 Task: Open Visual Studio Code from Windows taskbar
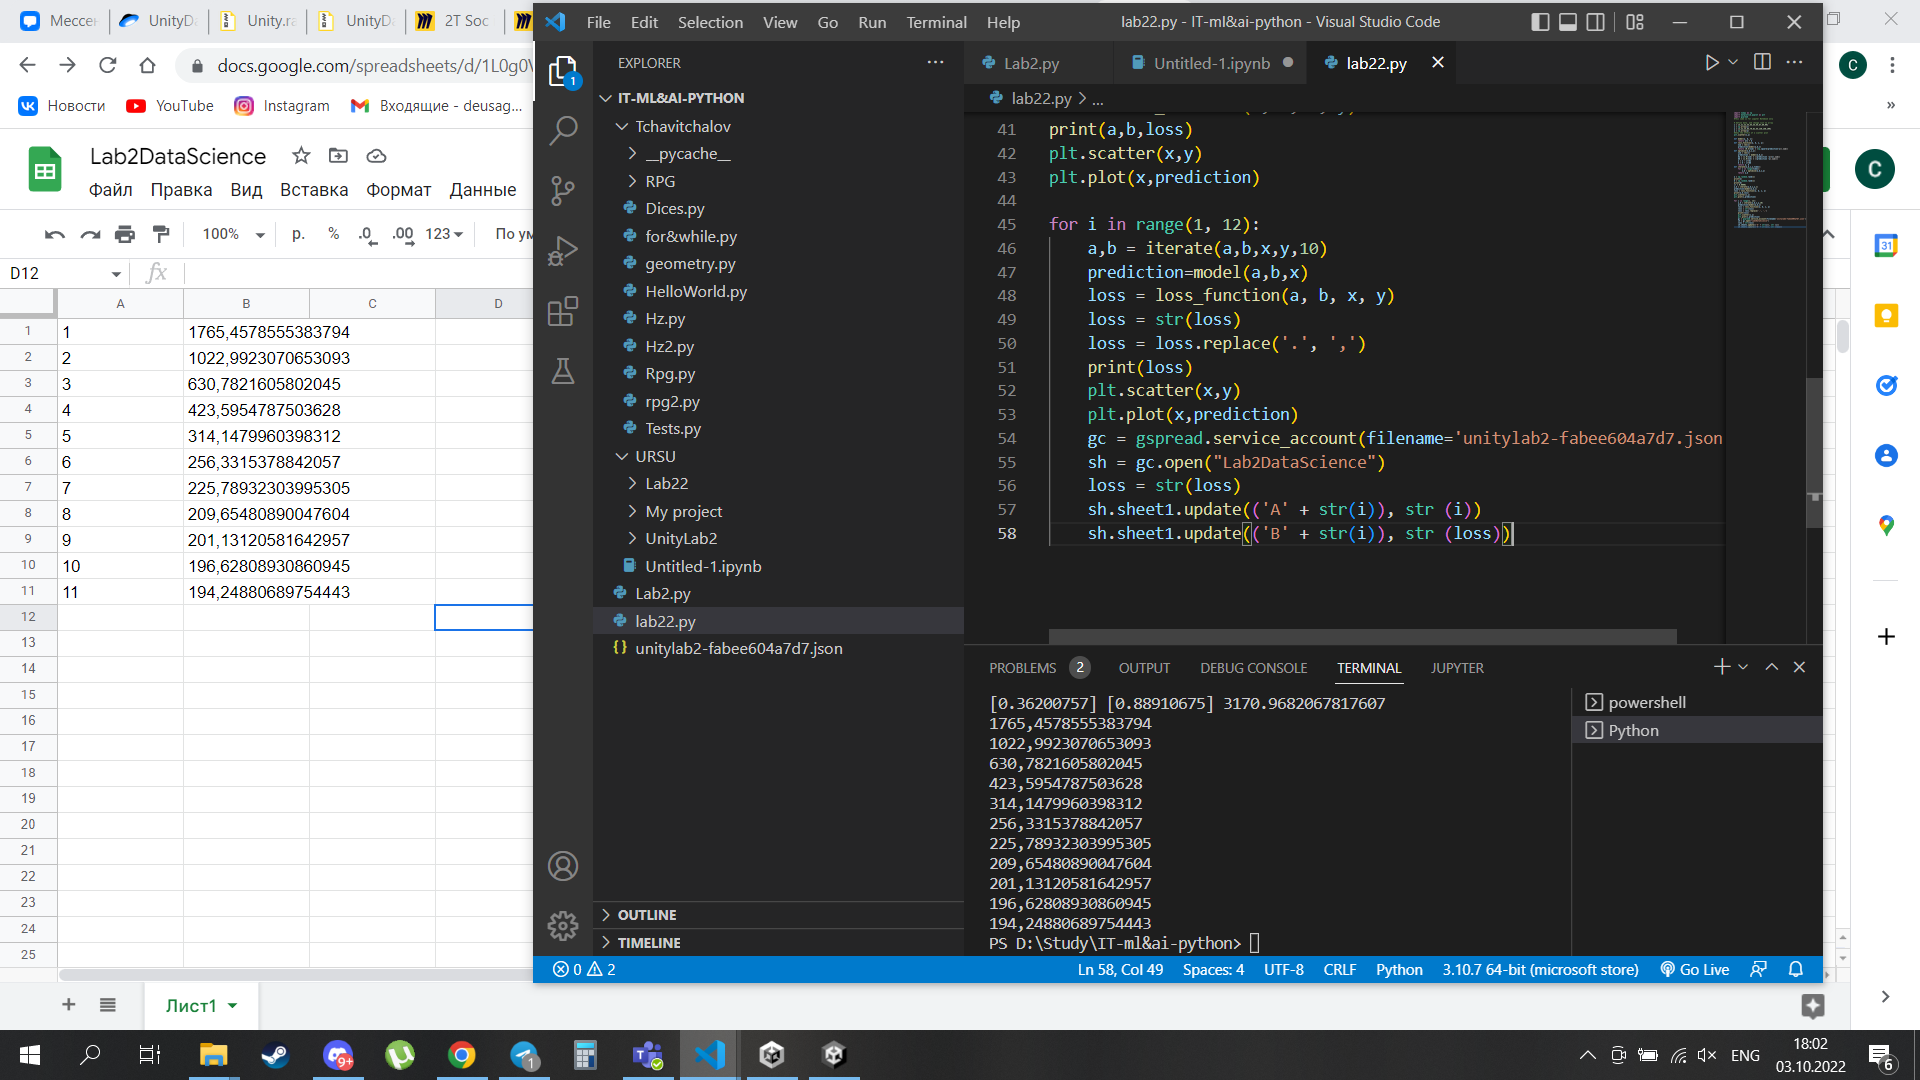tap(710, 1055)
